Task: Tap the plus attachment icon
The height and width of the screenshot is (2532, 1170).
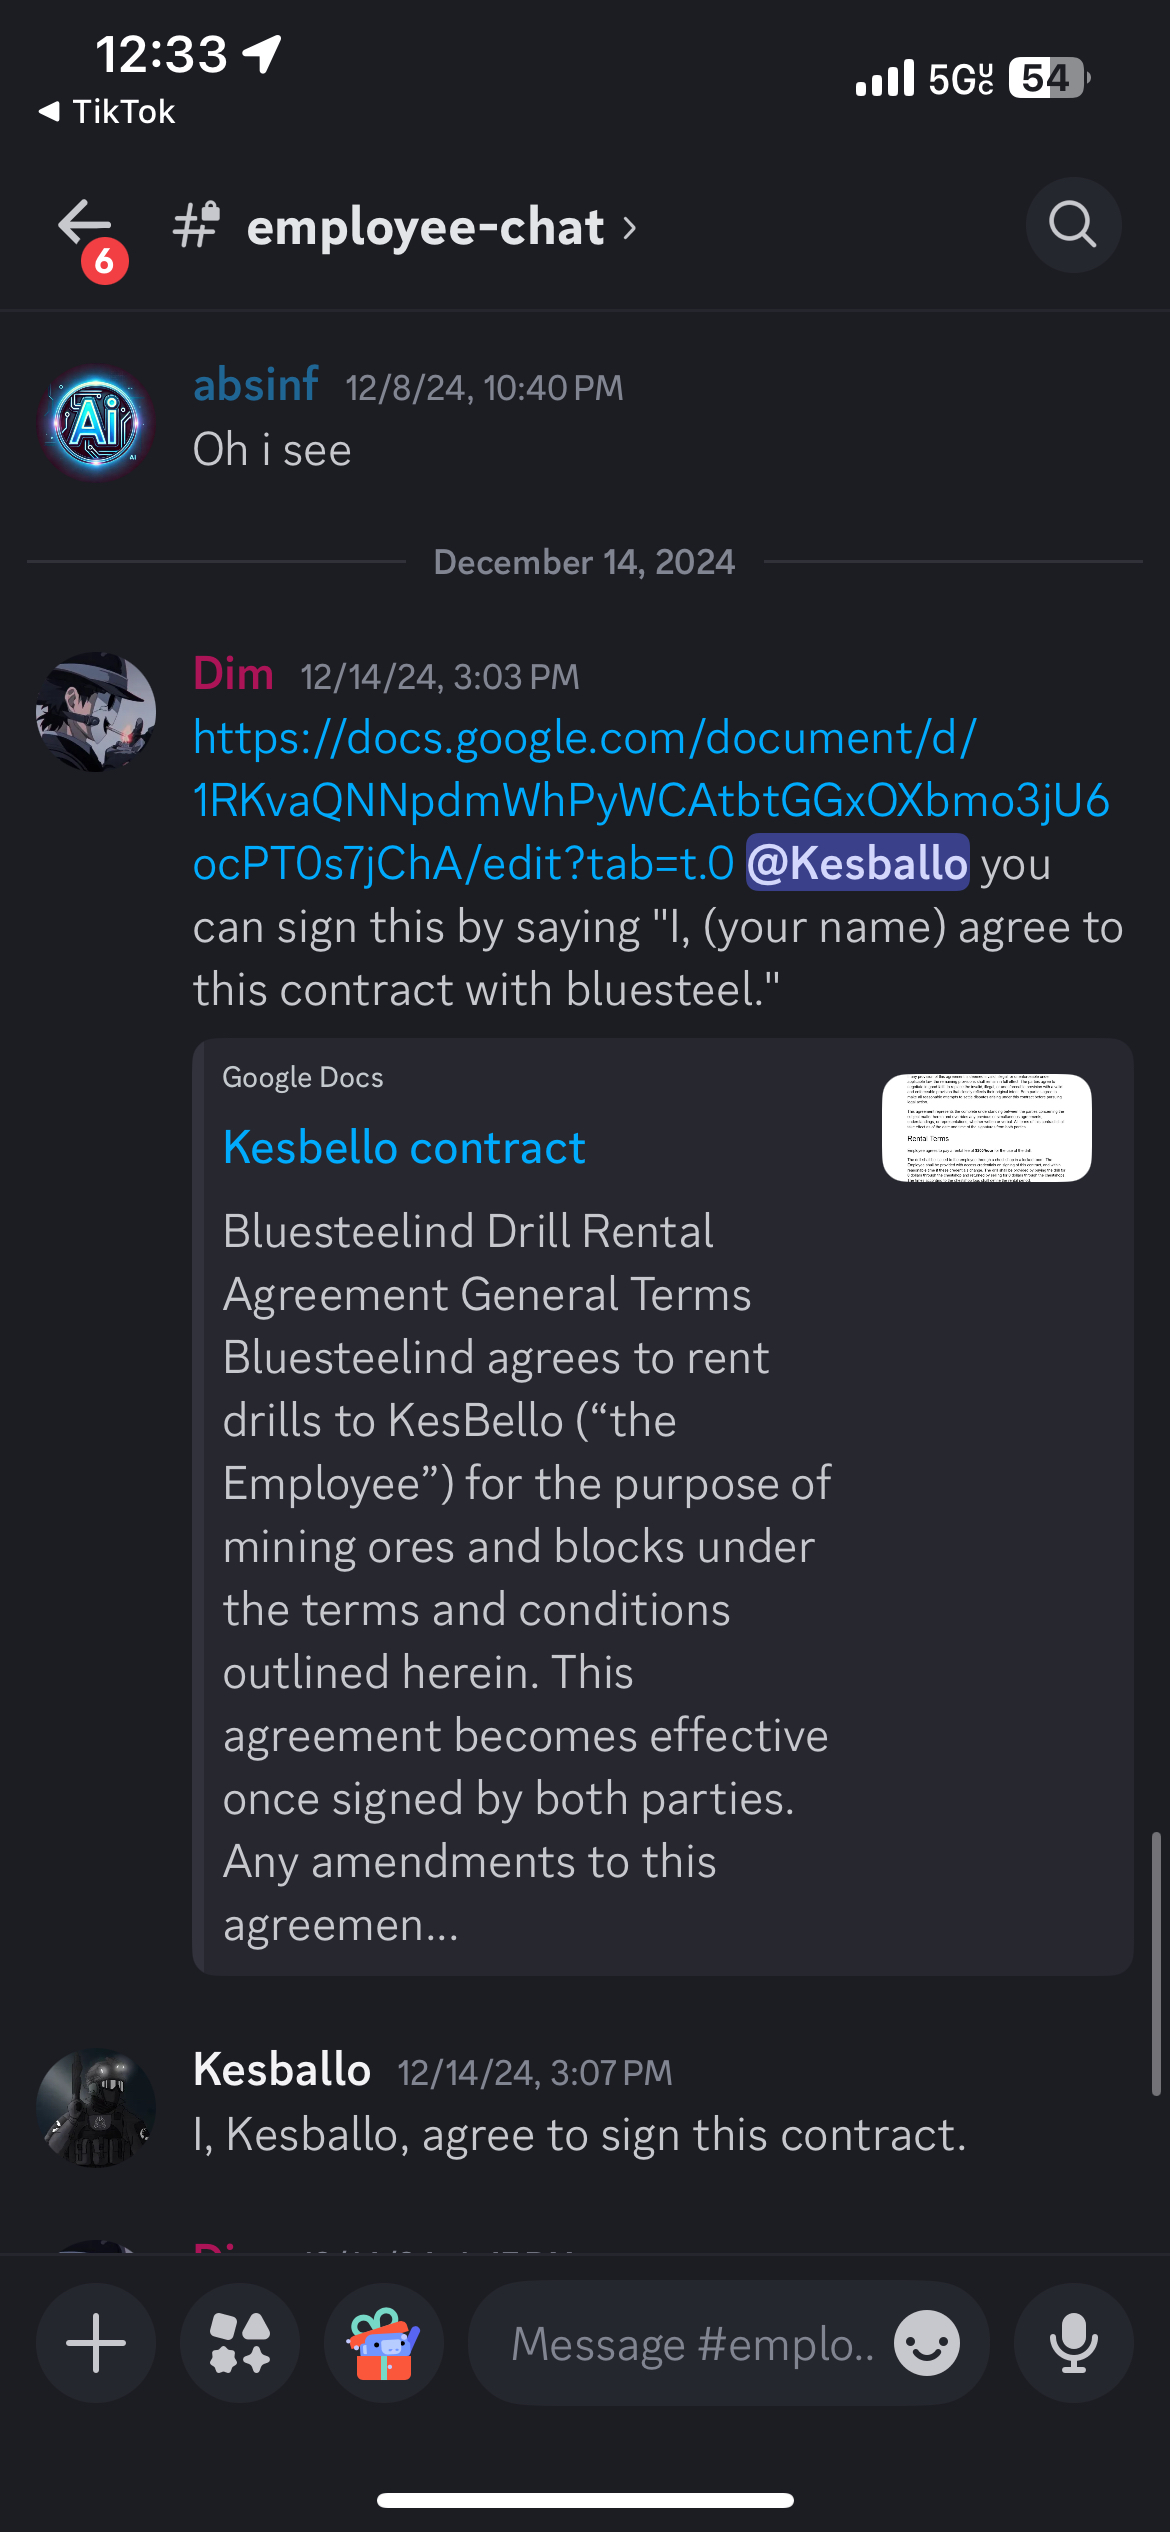Action: [x=96, y=2343]
